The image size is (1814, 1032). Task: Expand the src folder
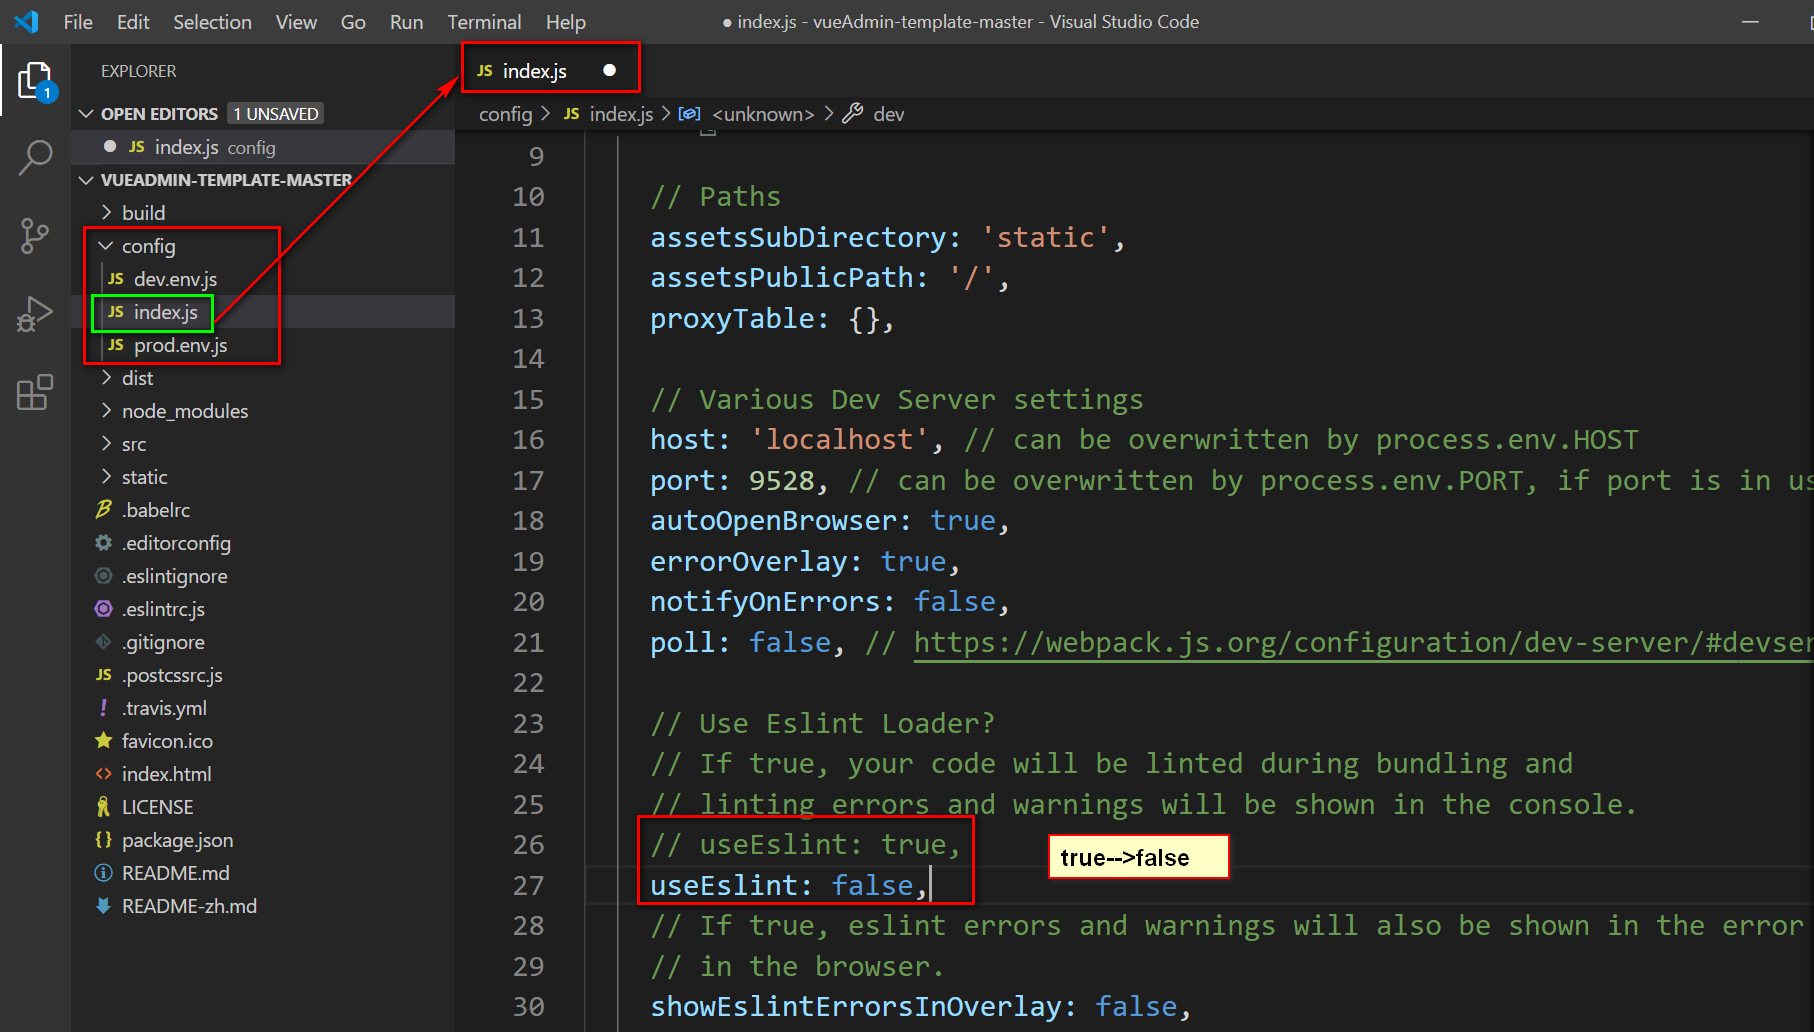coord(107,444)
